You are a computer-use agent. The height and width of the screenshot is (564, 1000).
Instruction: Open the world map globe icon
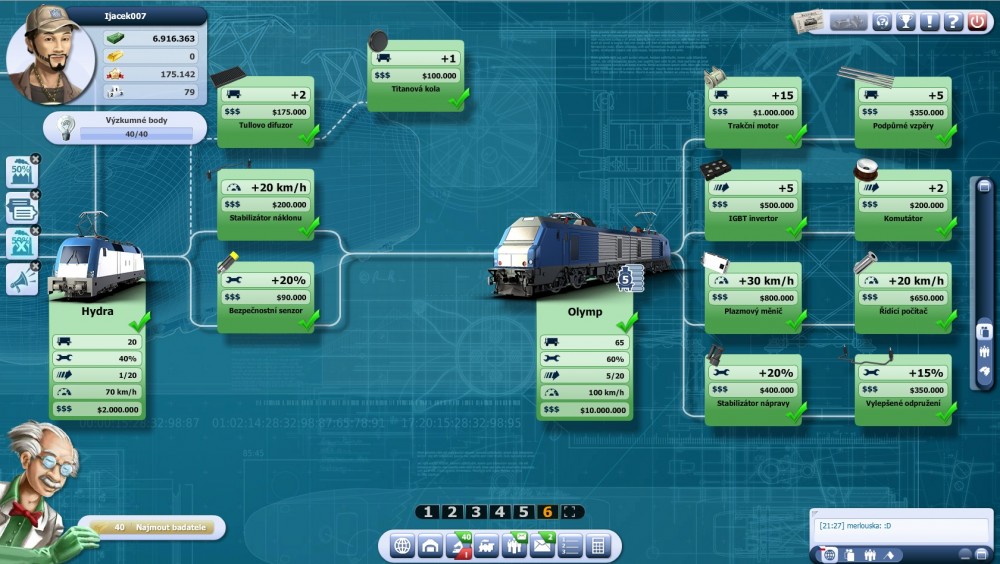[403, 546]
